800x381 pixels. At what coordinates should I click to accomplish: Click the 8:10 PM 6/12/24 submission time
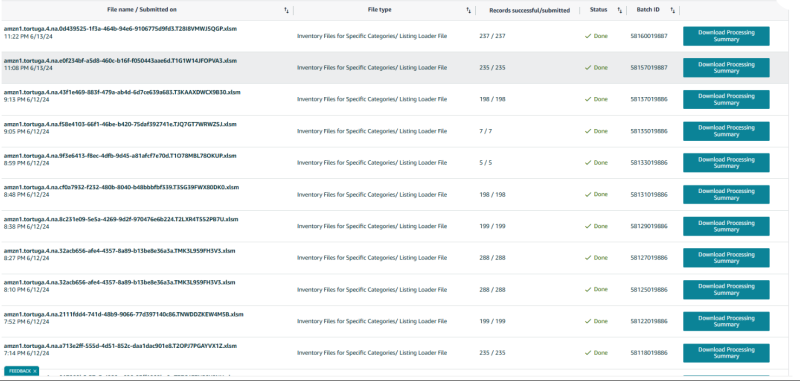[x=27, y=290]
